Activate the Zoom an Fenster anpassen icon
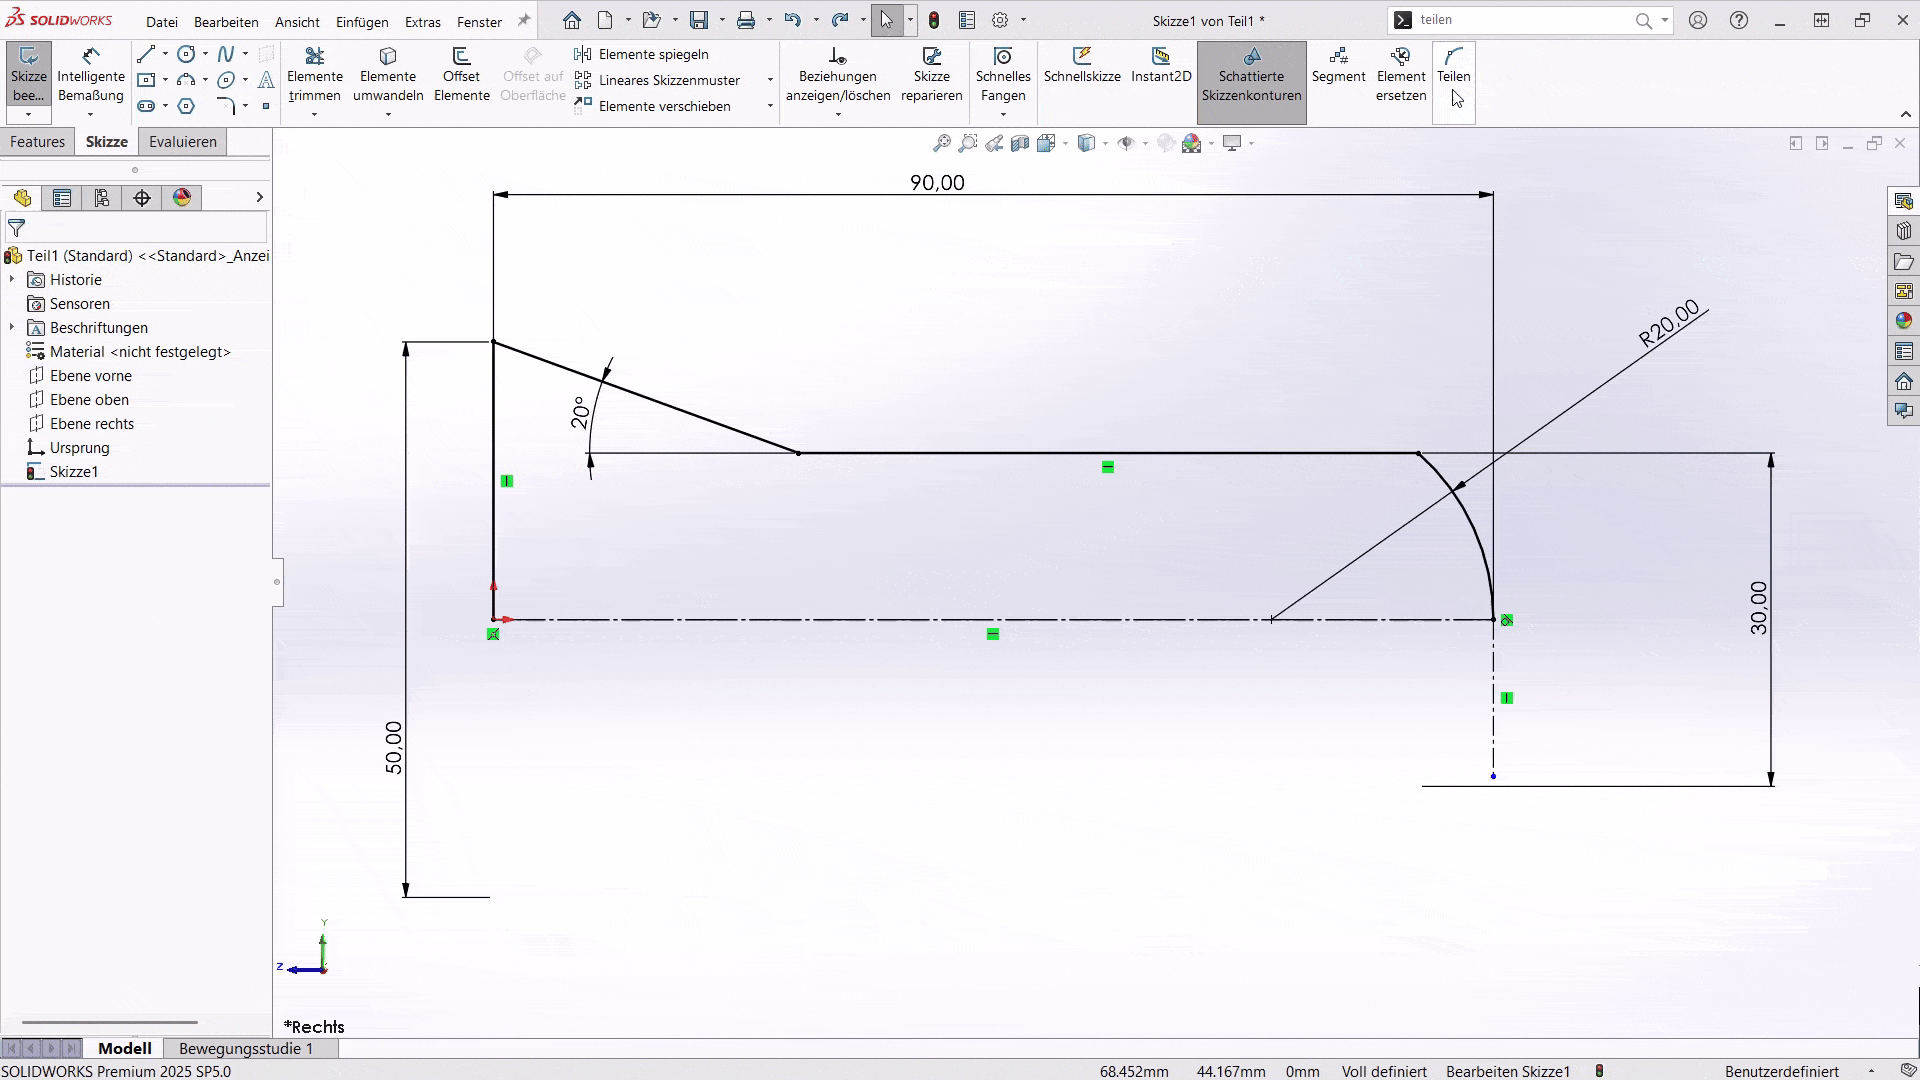 point(940,143)
